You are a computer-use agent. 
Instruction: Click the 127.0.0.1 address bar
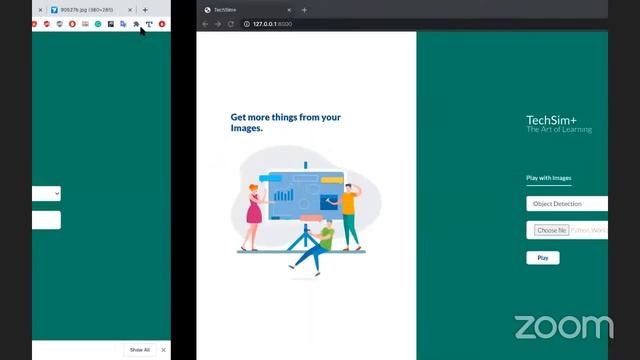pos(424,24)
